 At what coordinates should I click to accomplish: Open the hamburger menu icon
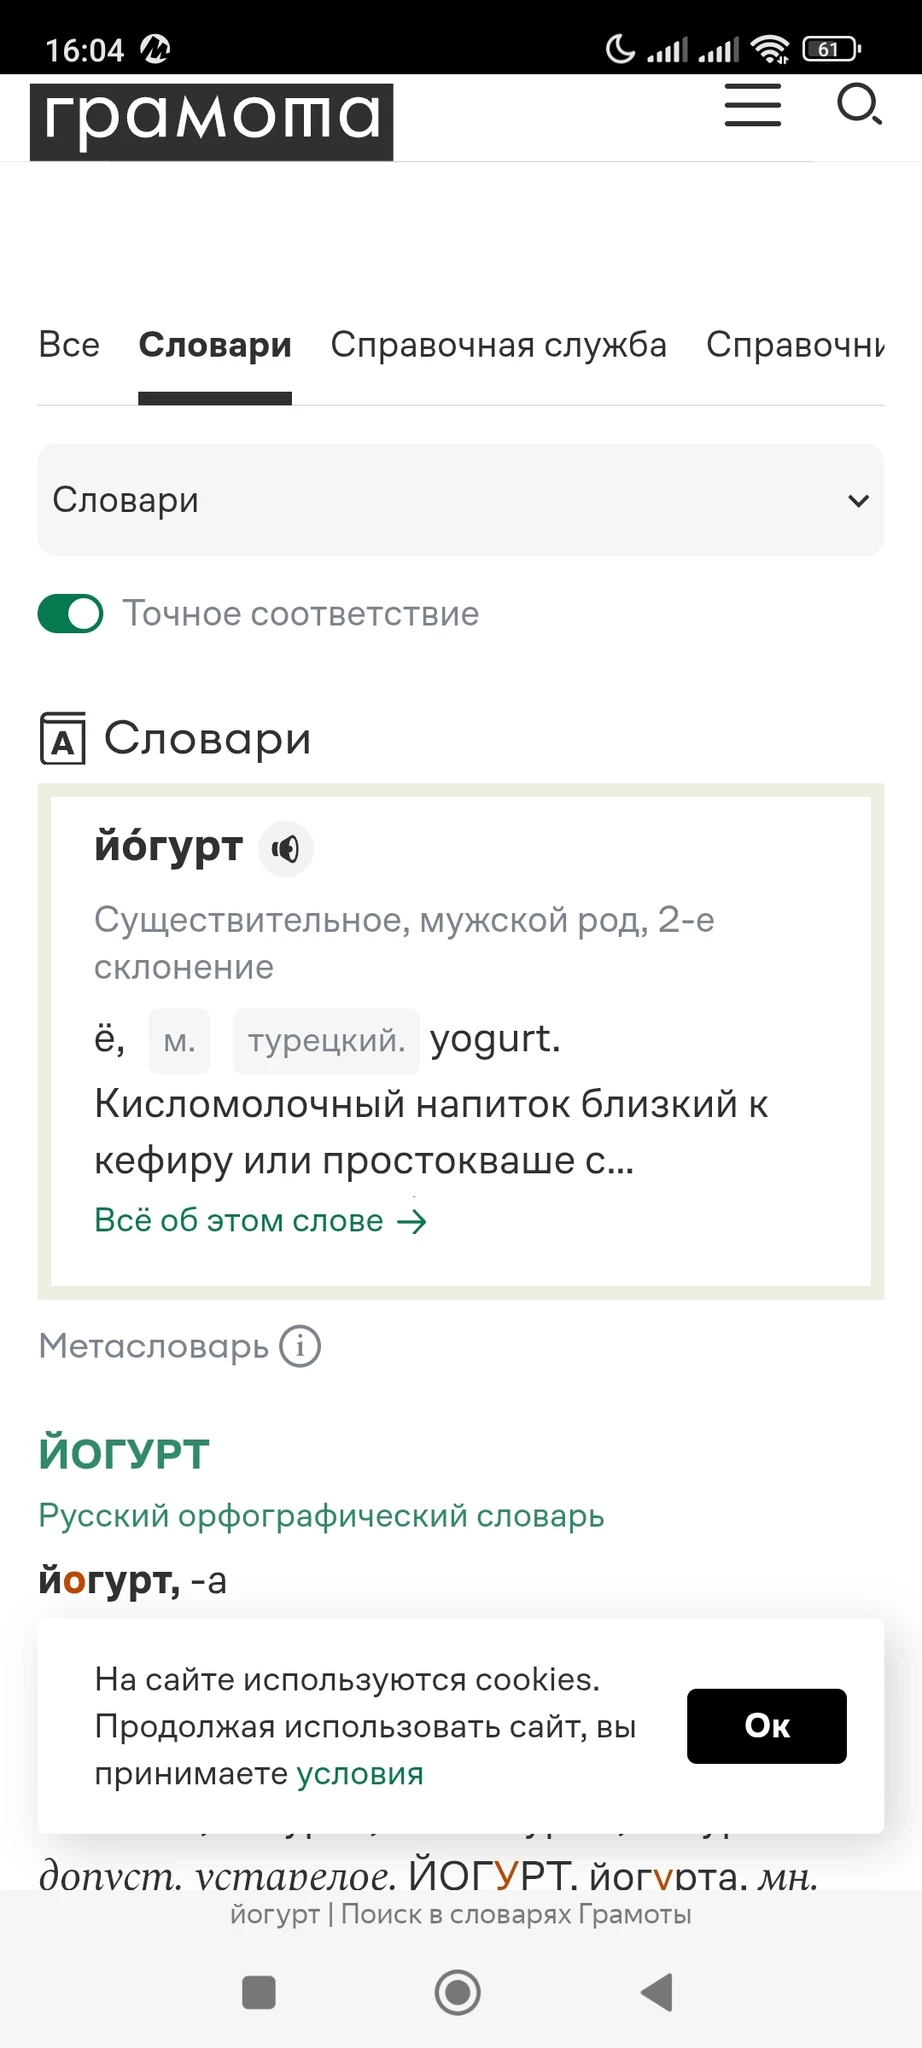(752, 105)
